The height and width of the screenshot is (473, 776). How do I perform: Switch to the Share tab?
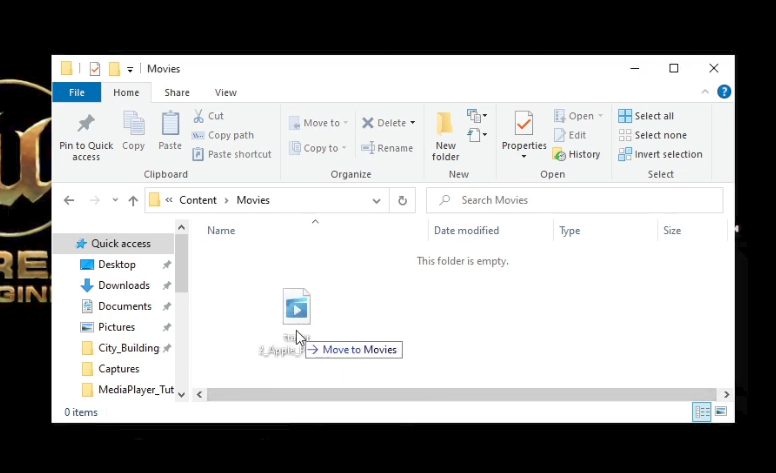click(177, 93)
